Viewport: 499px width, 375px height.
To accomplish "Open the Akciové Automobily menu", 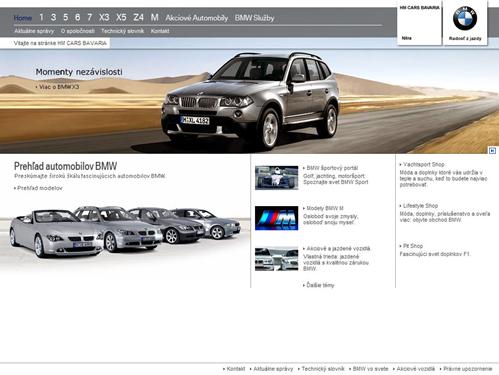I will click(x=197, y=18).
